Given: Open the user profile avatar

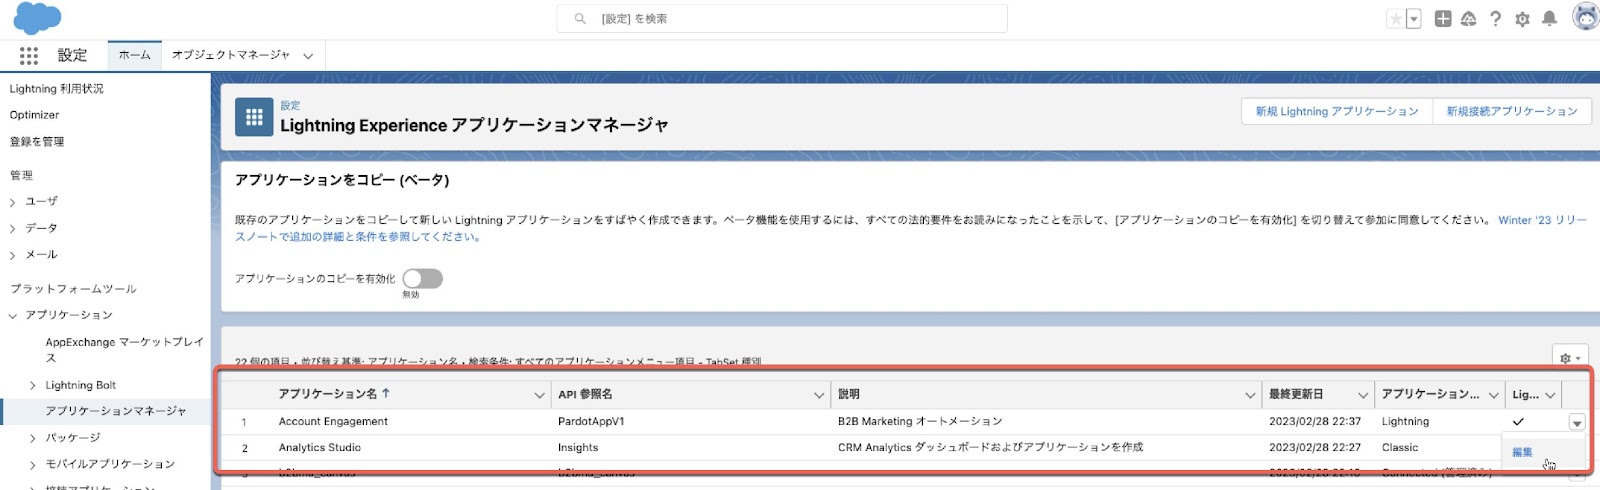Looking at the screenshot, I should click(x=1586, y=17).
